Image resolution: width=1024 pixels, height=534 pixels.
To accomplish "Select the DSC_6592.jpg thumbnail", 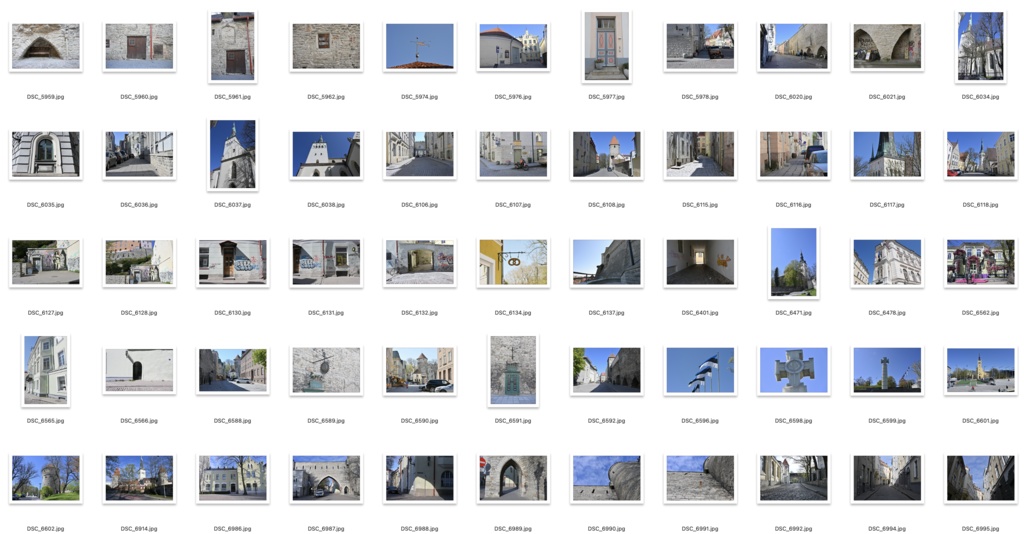I will (x=607, y=371).
